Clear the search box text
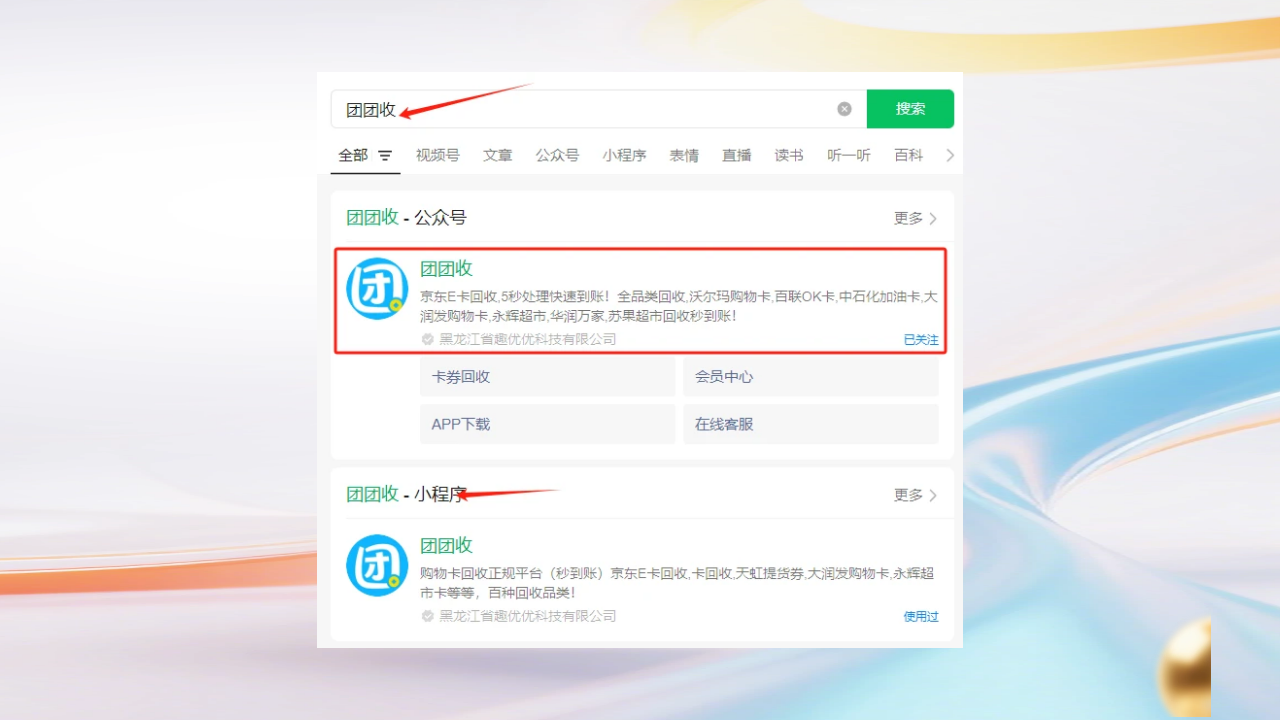The height and width of the screenshot is (720, 1280). coord(845,109)
